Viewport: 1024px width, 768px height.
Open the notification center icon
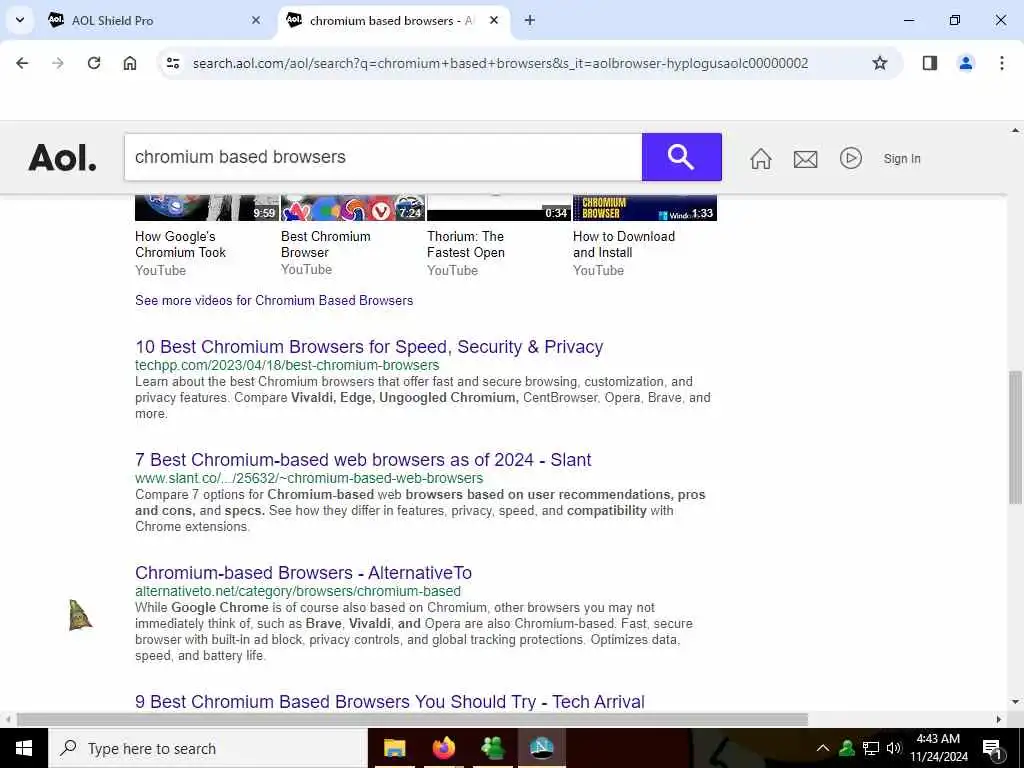click(992, 748)
